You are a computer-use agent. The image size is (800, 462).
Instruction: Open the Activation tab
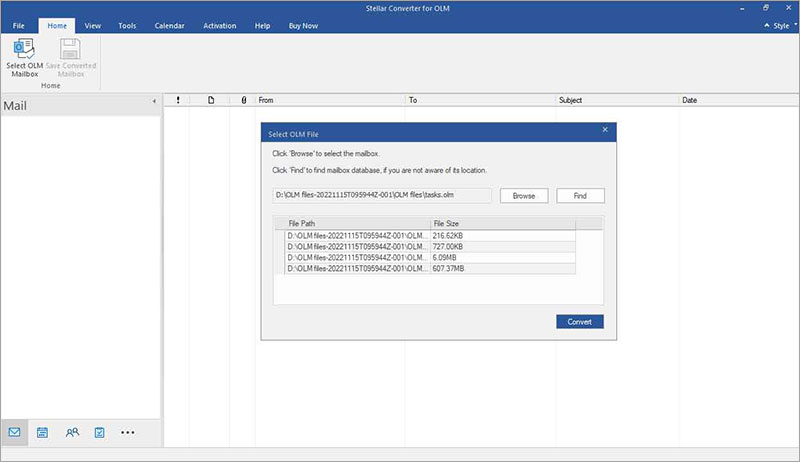[219, 25]
